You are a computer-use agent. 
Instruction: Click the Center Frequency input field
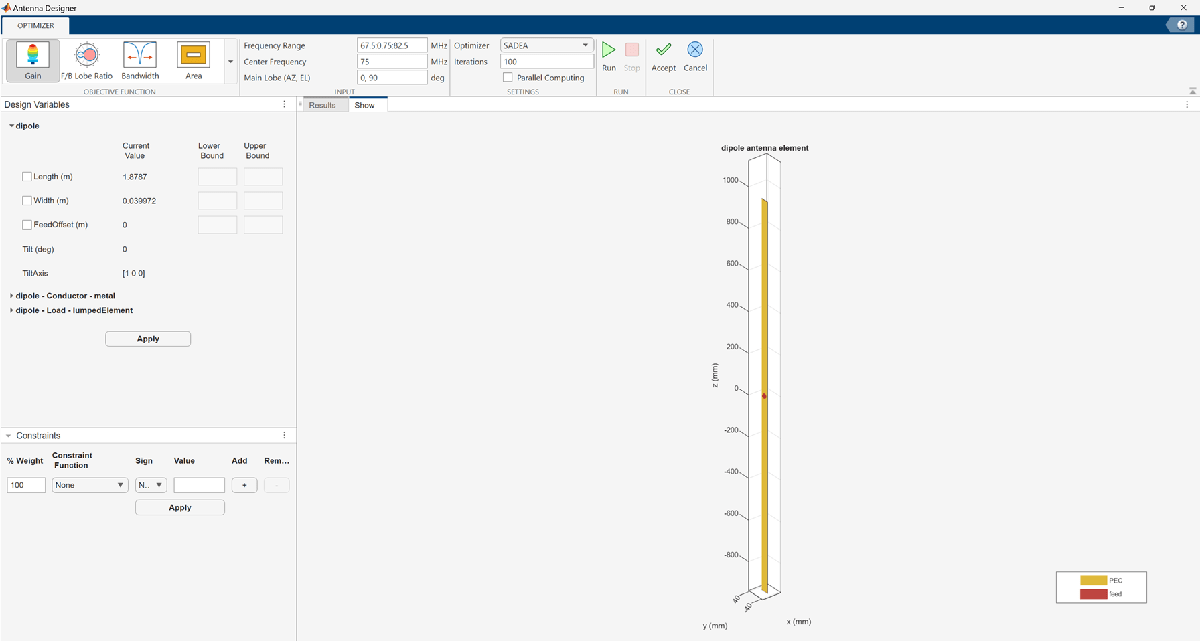(392, 61)
